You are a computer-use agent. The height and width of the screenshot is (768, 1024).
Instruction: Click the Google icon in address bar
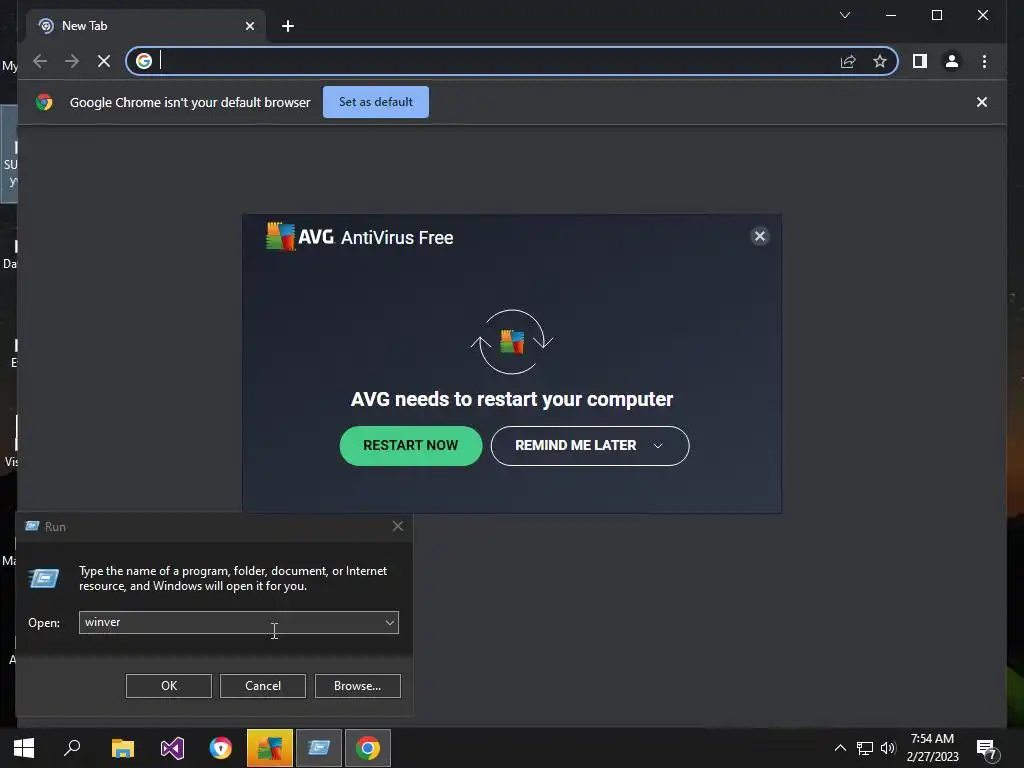(144, 61)
